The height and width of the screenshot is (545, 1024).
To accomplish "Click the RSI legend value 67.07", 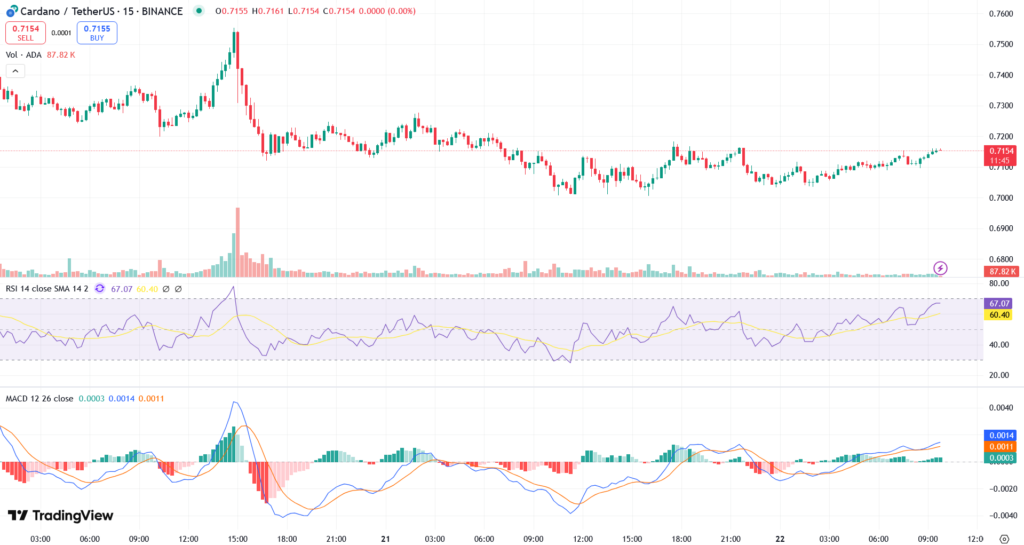I will [x=121, y=288].
